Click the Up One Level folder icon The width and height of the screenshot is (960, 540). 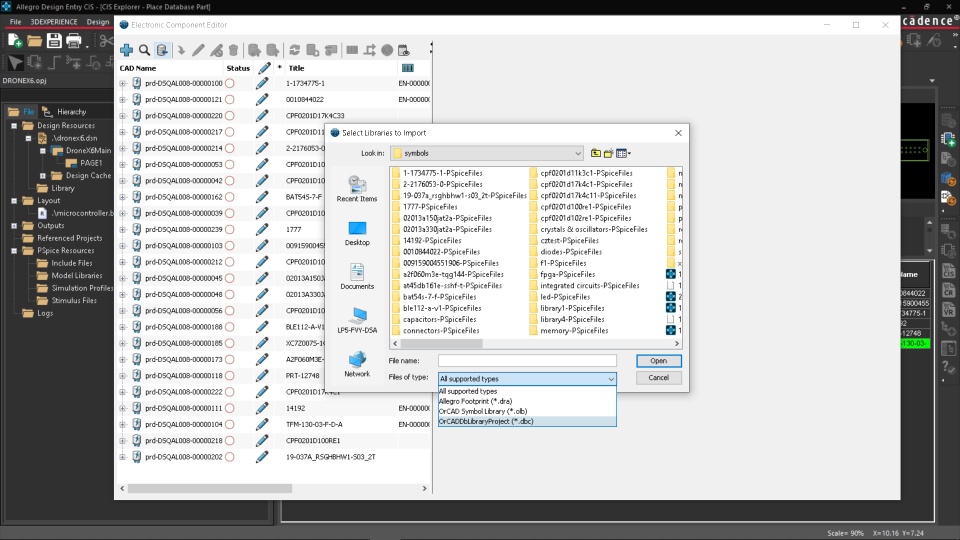(596, 153)
